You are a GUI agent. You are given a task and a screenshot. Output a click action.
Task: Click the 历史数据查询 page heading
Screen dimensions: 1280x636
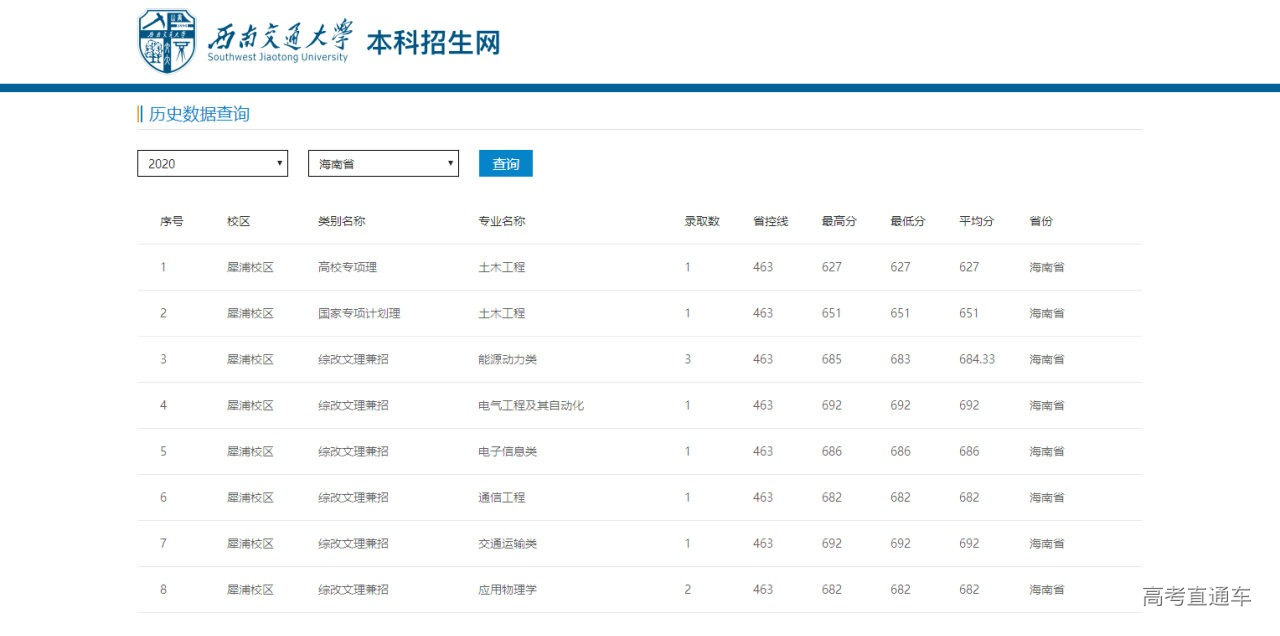(197, 115)
